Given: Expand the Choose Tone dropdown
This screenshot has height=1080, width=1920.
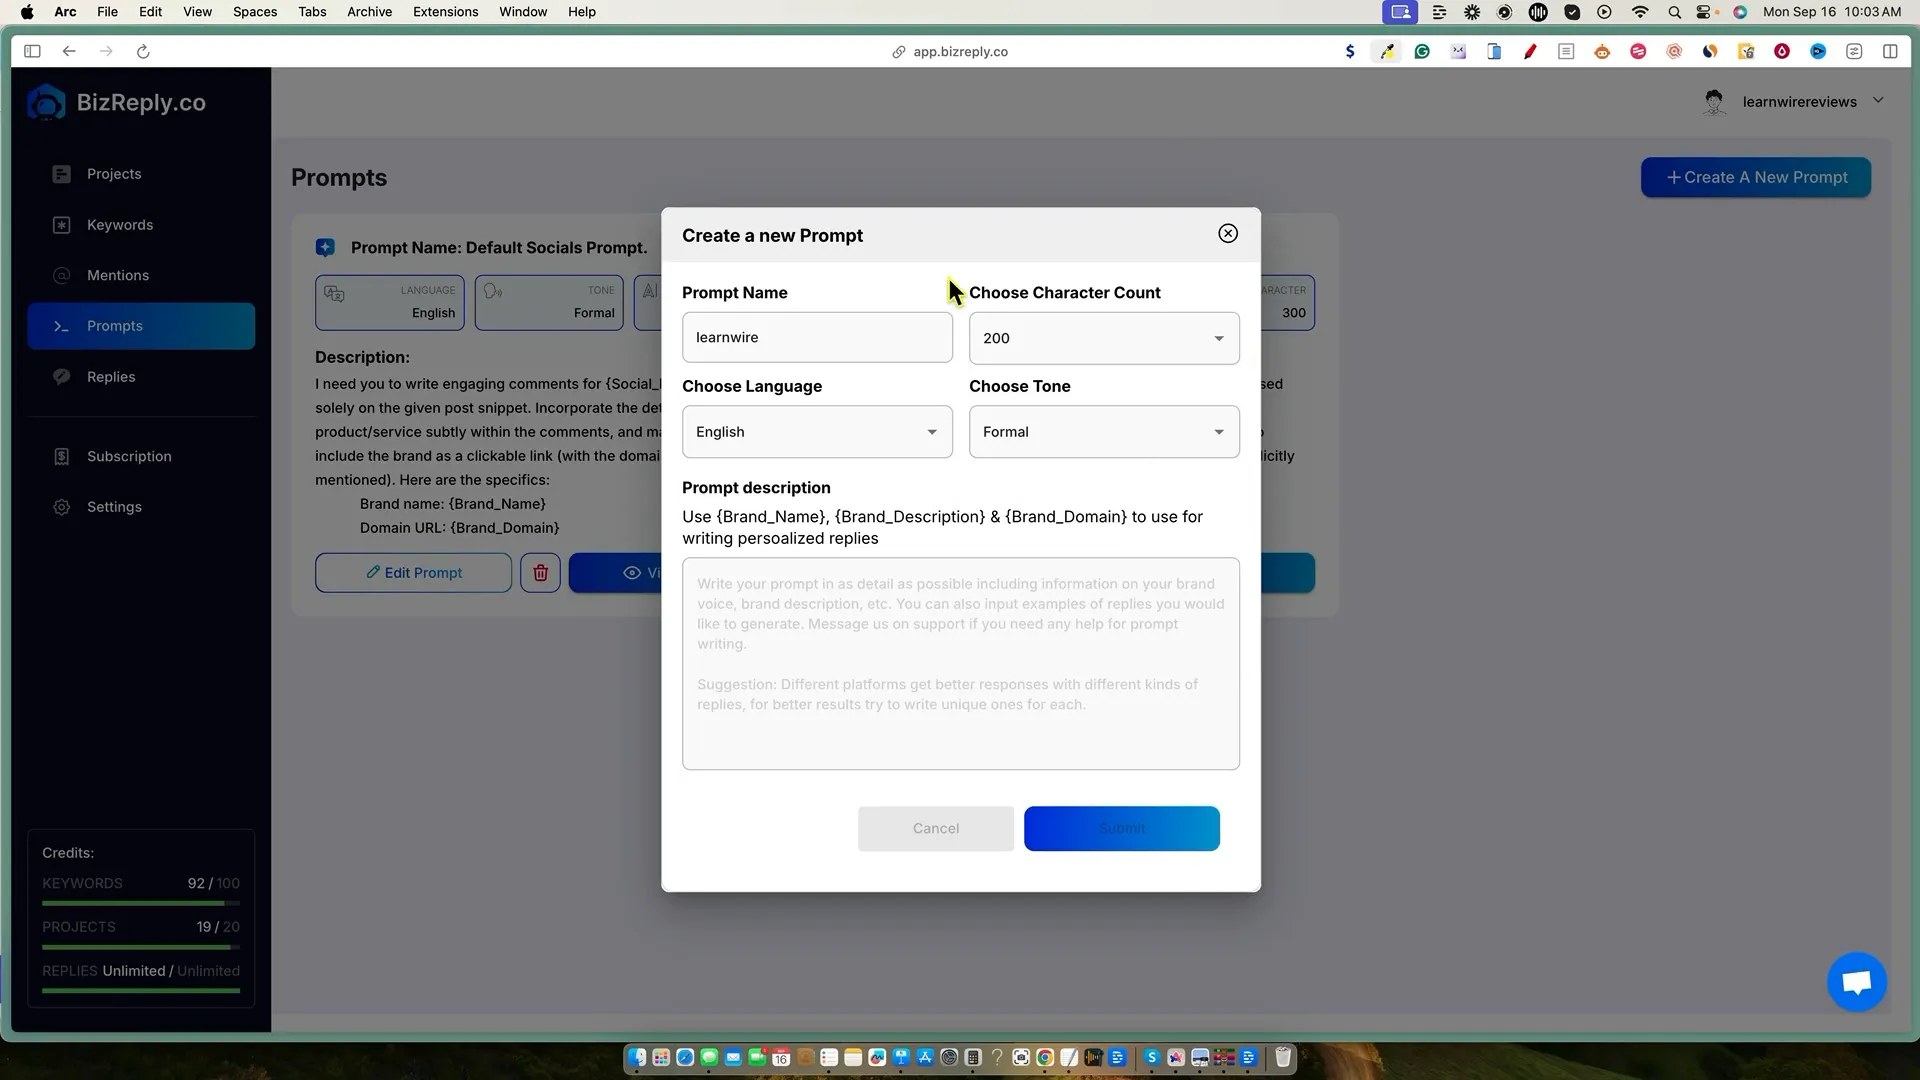Looking at the screenshot, I should [x=1104, y=432].
